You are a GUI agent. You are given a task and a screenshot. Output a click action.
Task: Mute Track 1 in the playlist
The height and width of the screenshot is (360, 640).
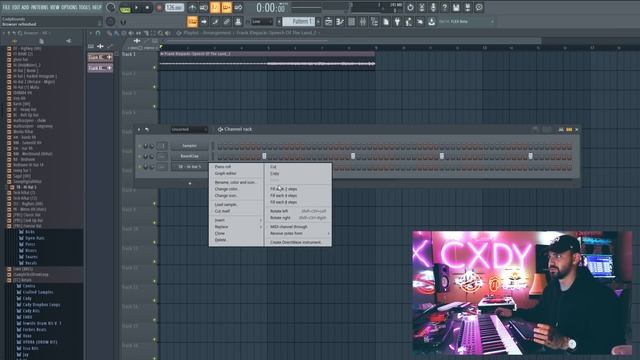click(154, 67)
